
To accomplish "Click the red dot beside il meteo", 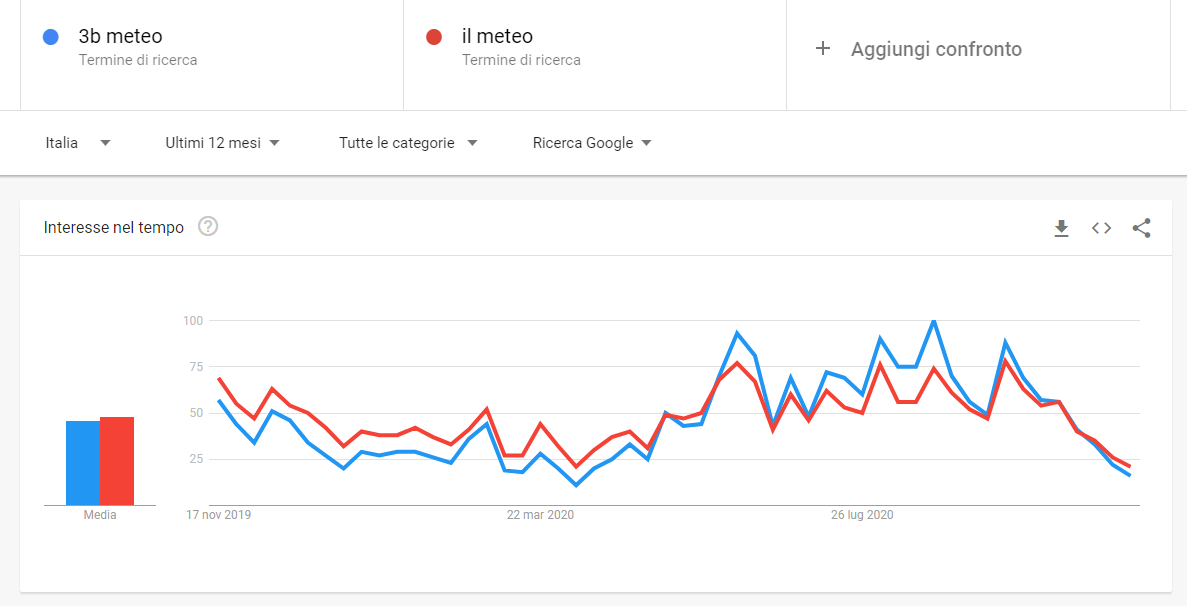I will pyautogui.click(x=434, y=36).
